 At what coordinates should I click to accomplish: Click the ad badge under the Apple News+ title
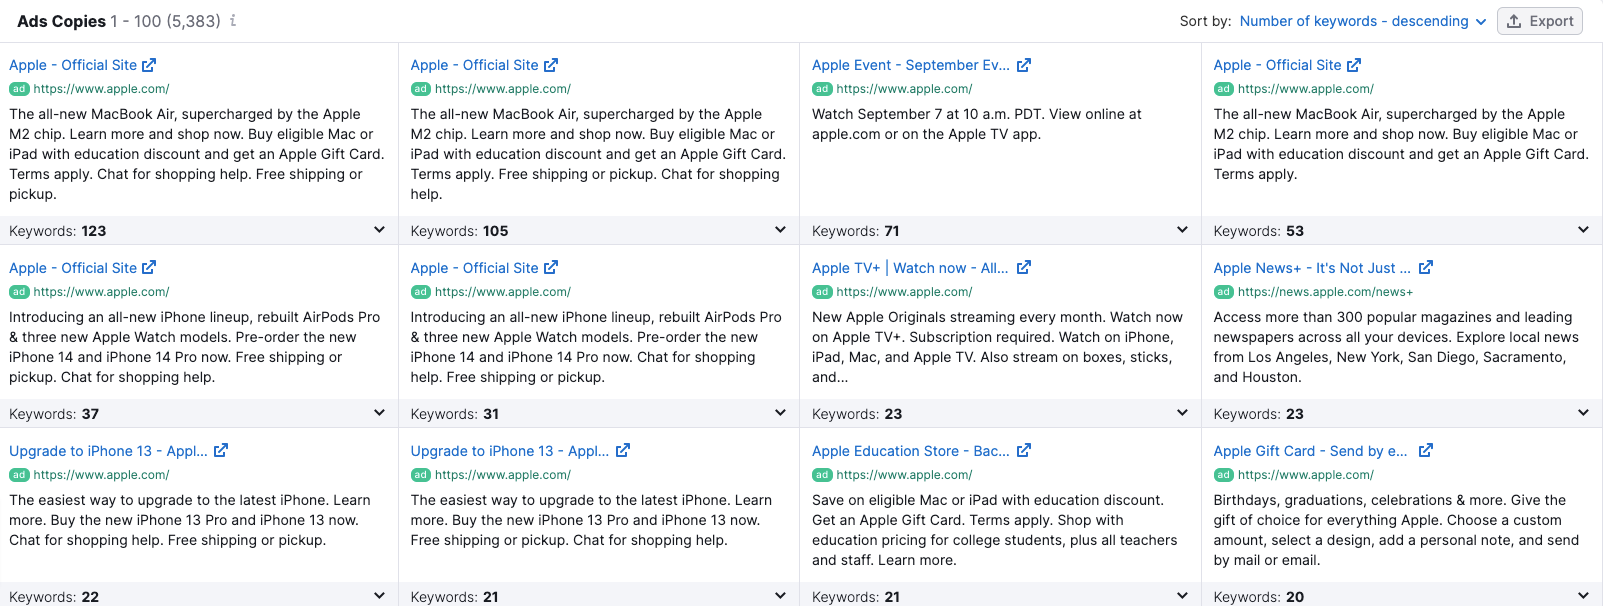(x=1222, y=291)
